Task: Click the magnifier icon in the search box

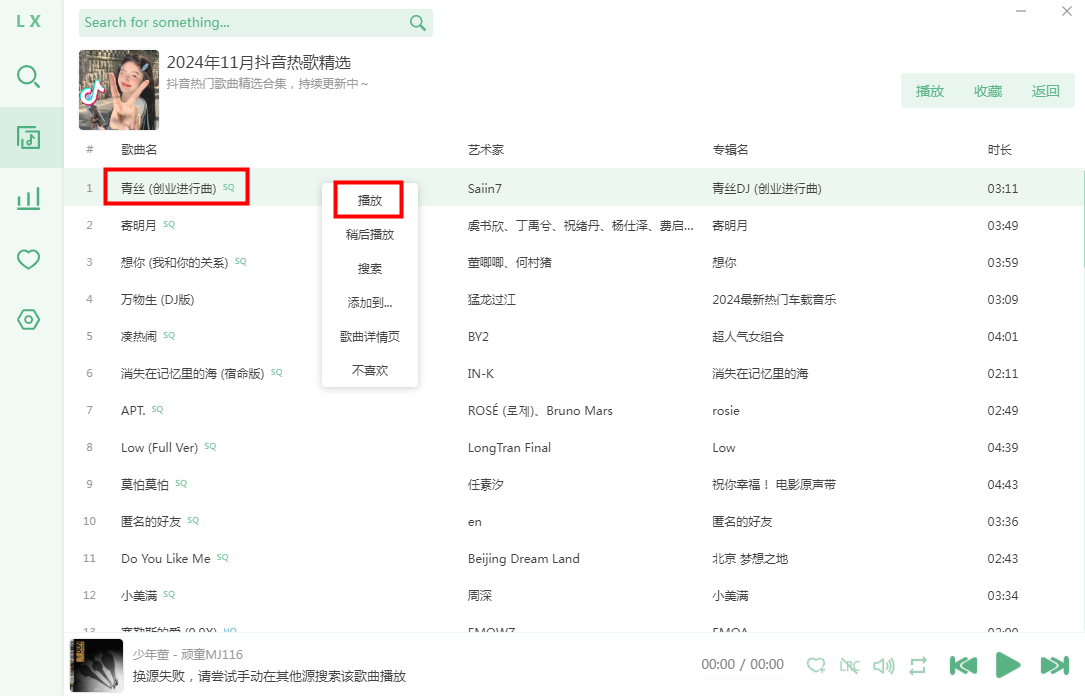Action: [418, 23]
